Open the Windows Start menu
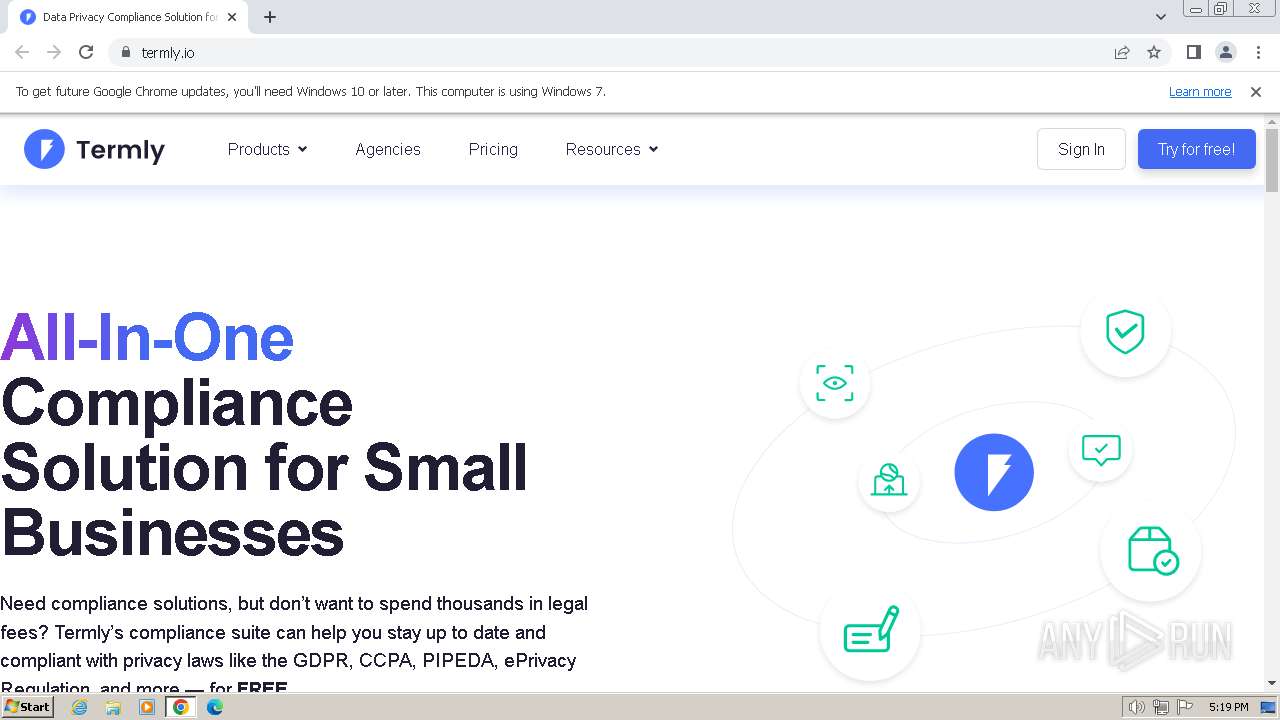Screen dimensions: 1280x720 (27, 707)
